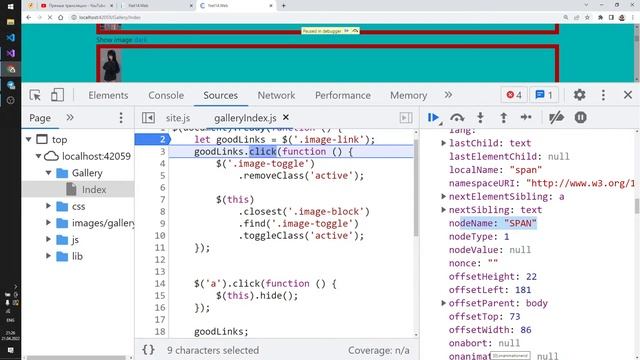Resume script execution button
The image size is (640, 360).
point(433,118)
